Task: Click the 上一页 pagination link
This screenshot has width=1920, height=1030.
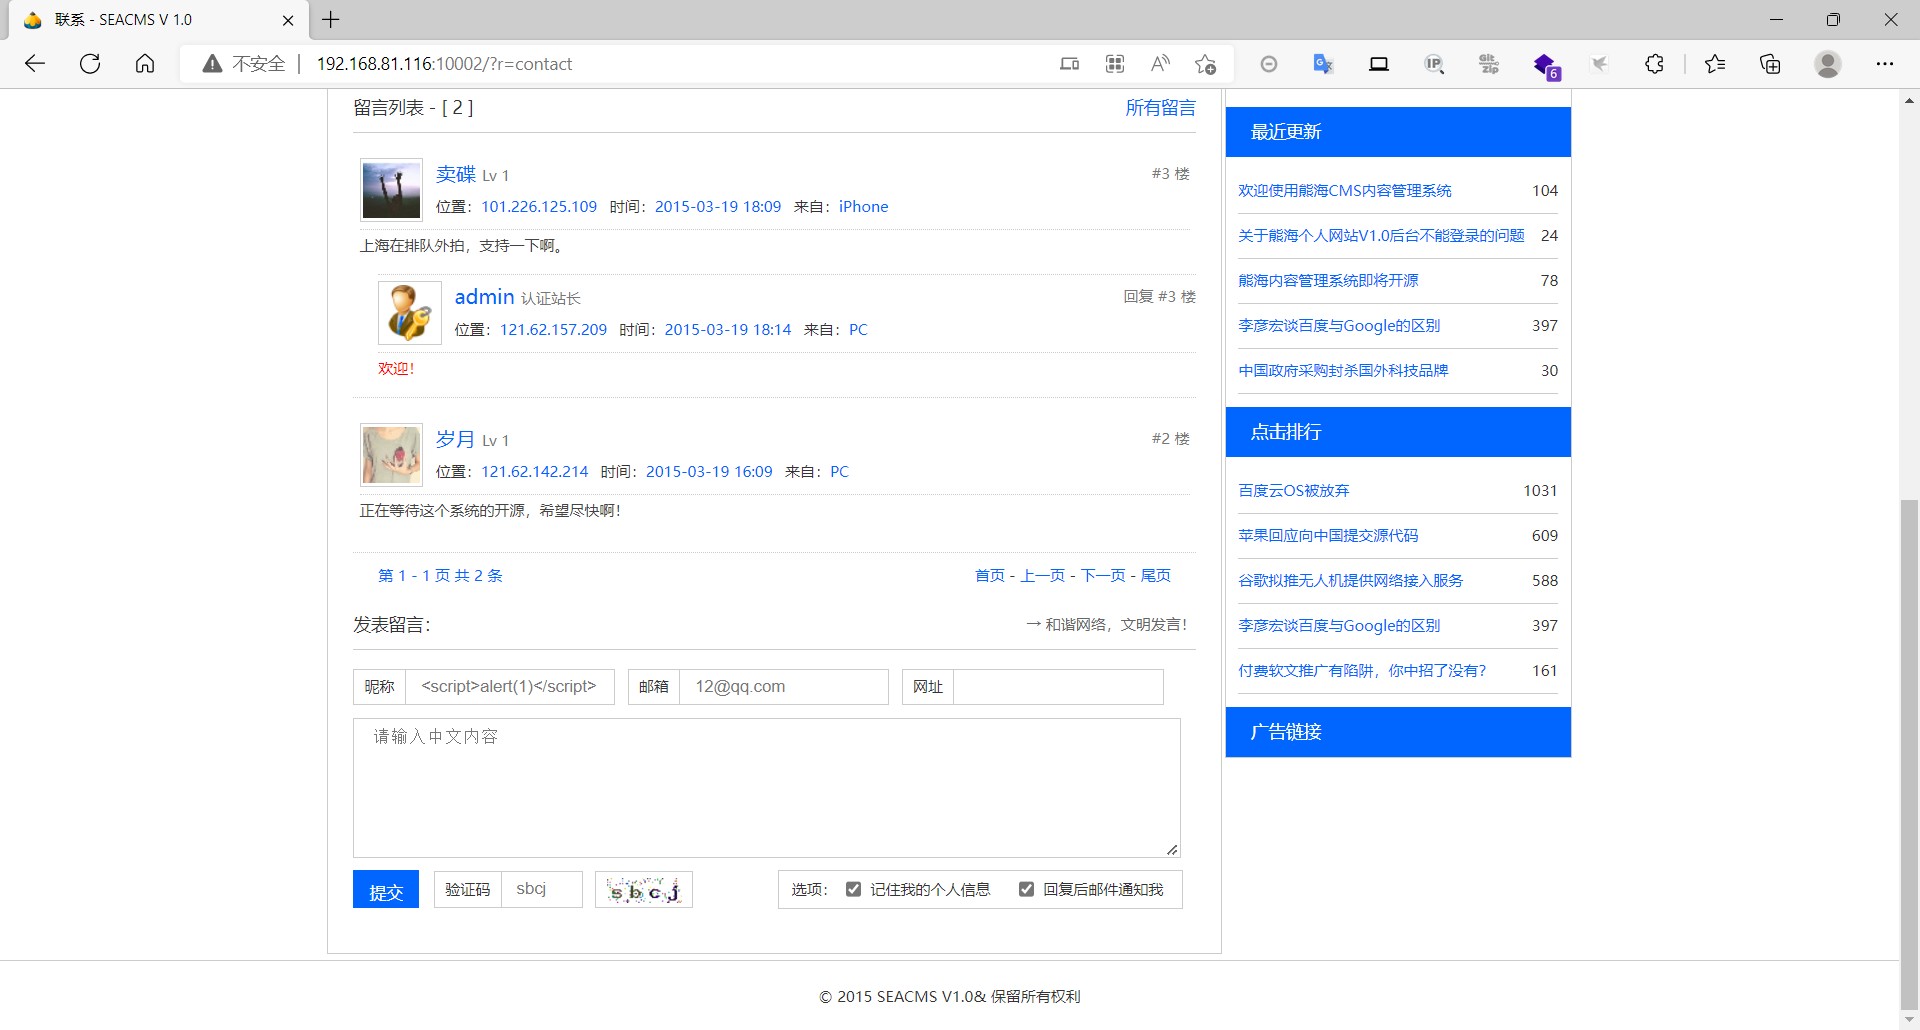Action: pos(1043,575)
